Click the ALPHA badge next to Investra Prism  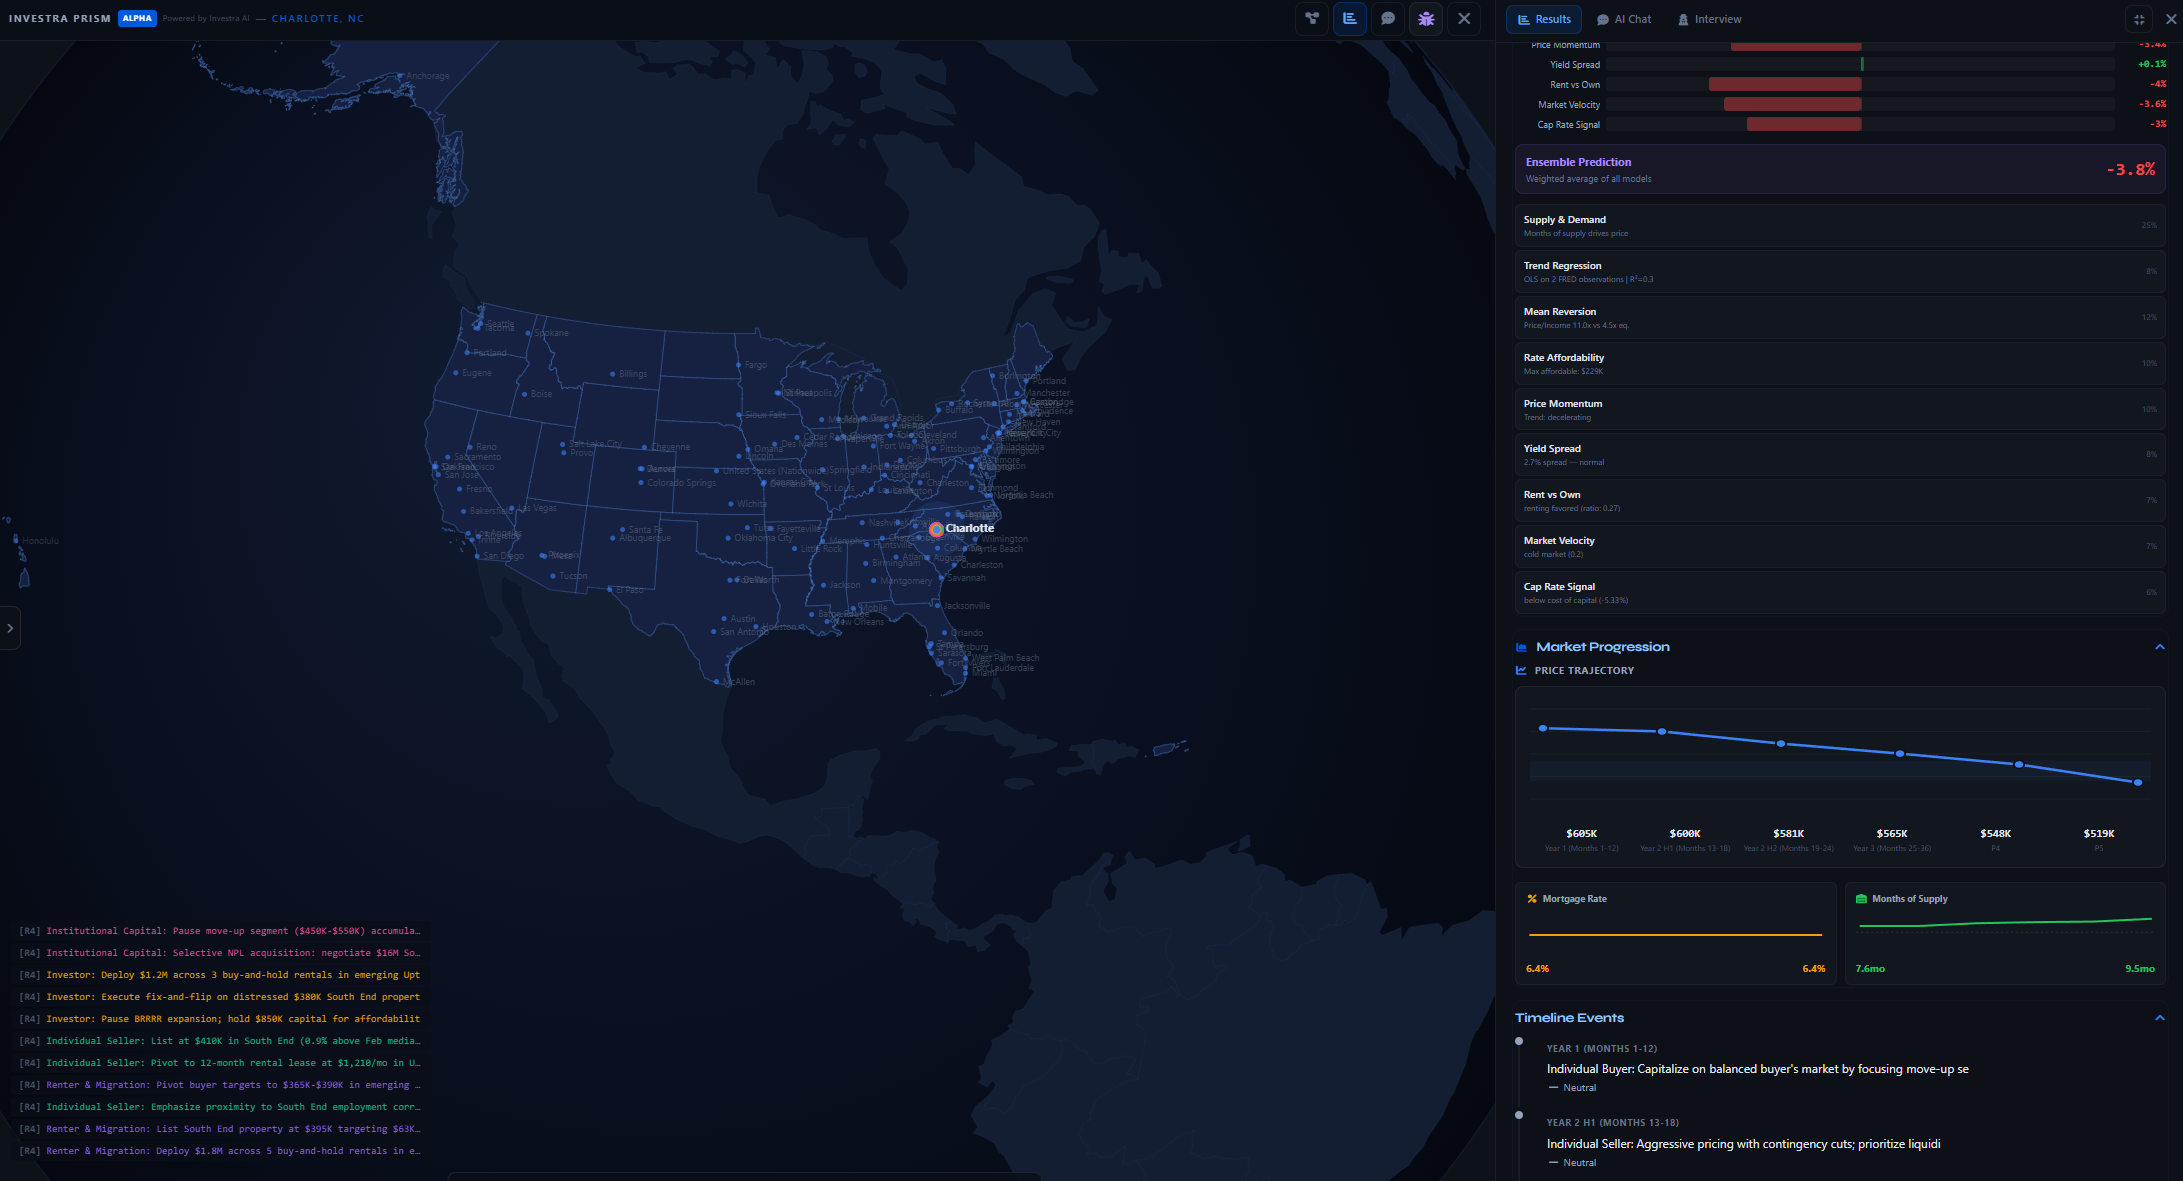pyautogui.click(x=137, y=18)
